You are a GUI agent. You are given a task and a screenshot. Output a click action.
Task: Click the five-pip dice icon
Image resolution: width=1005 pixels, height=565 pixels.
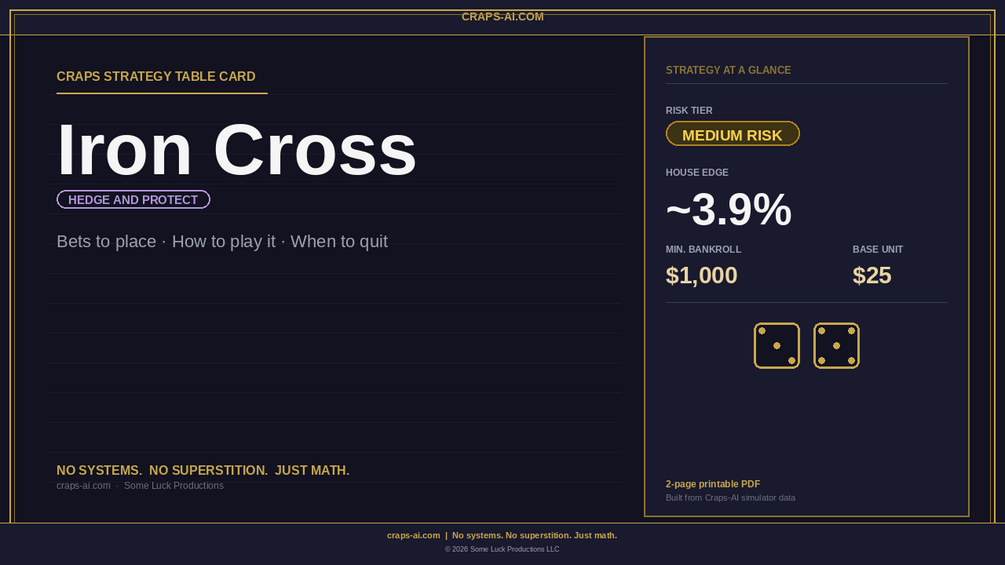[836, 345]
